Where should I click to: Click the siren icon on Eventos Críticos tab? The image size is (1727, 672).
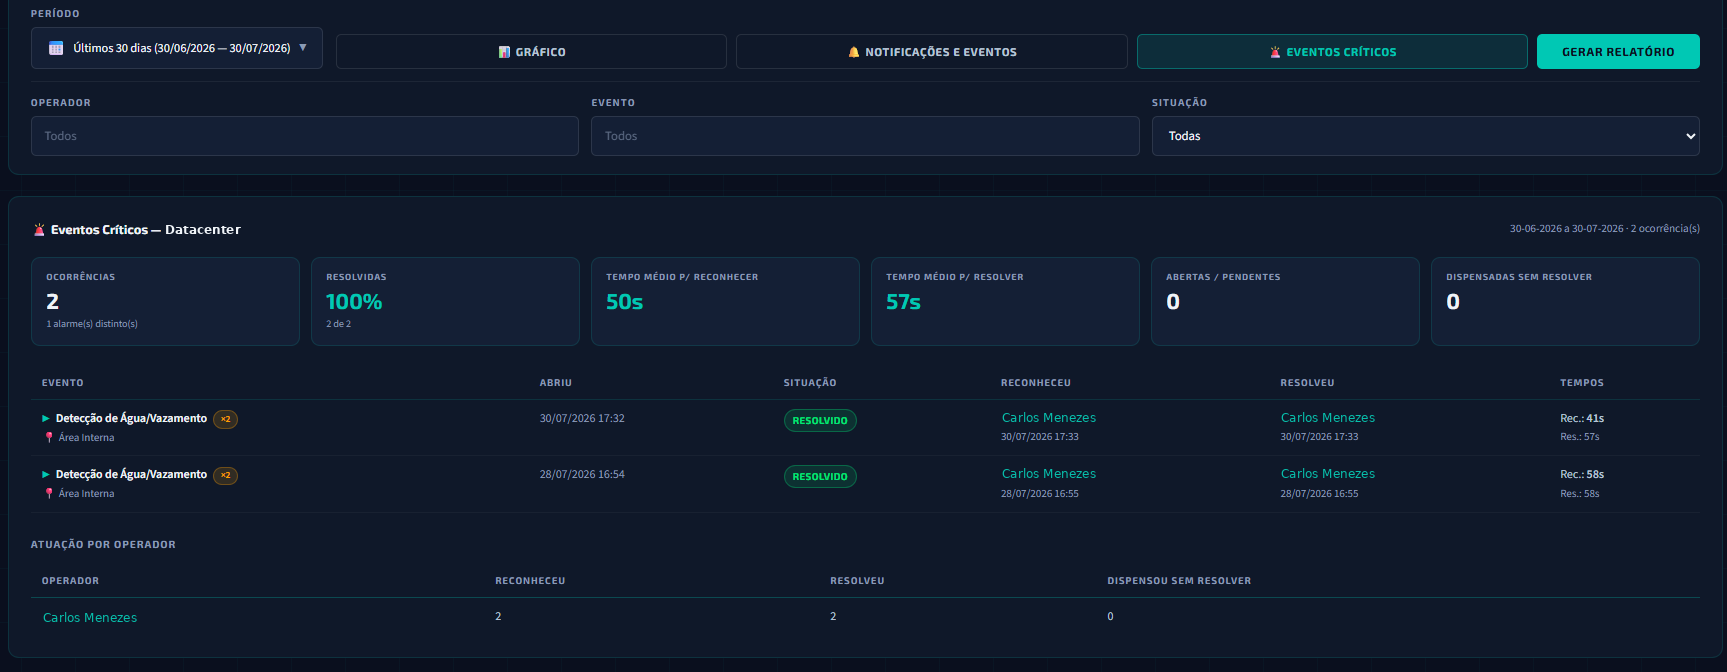1275,52
